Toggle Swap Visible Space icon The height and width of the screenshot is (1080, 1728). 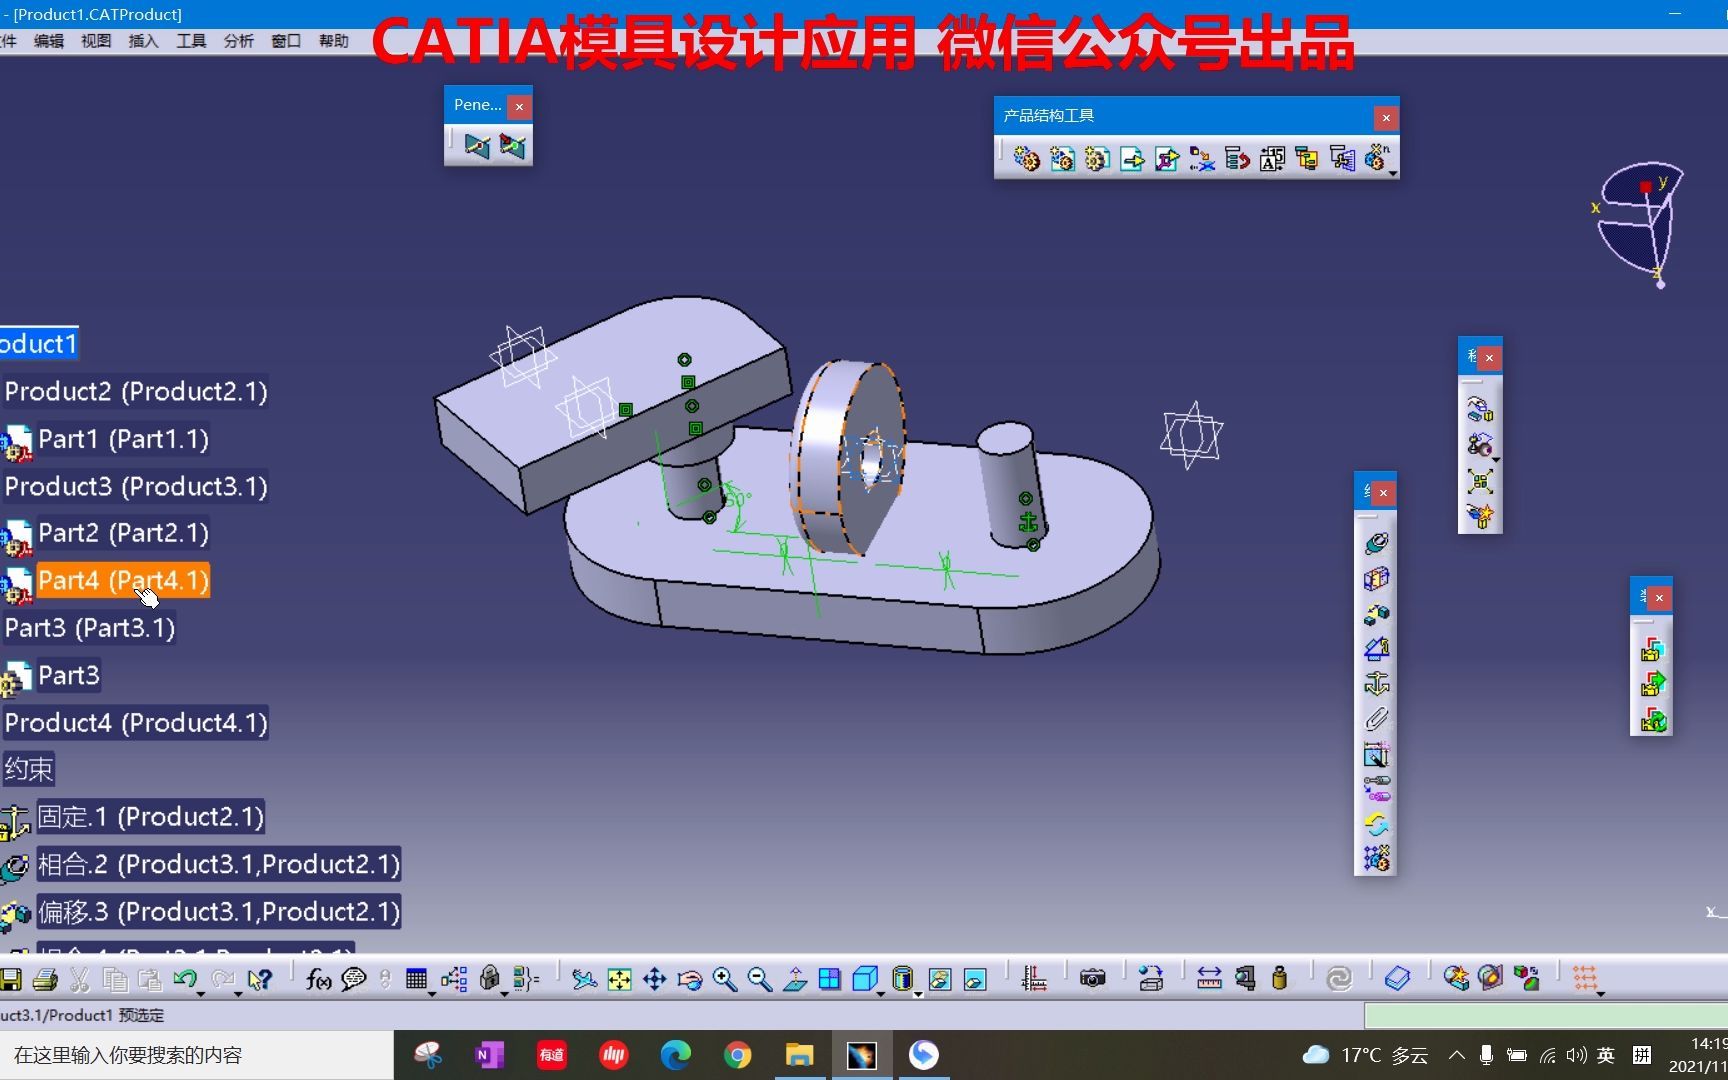[x=975, y=979]
